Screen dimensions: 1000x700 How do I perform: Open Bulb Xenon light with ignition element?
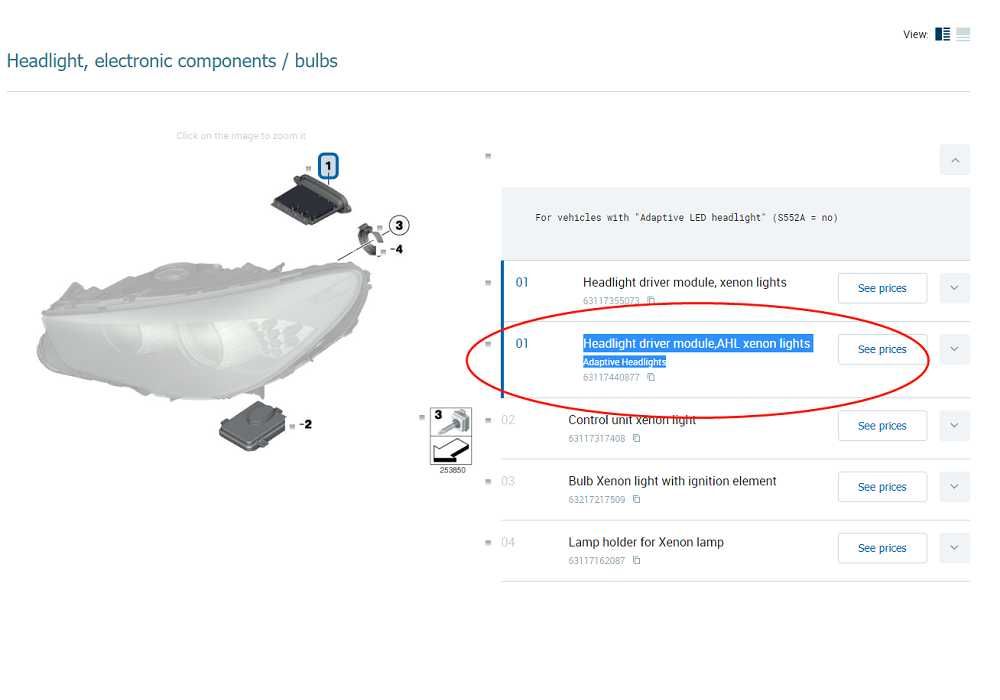[x=672, y=481]
